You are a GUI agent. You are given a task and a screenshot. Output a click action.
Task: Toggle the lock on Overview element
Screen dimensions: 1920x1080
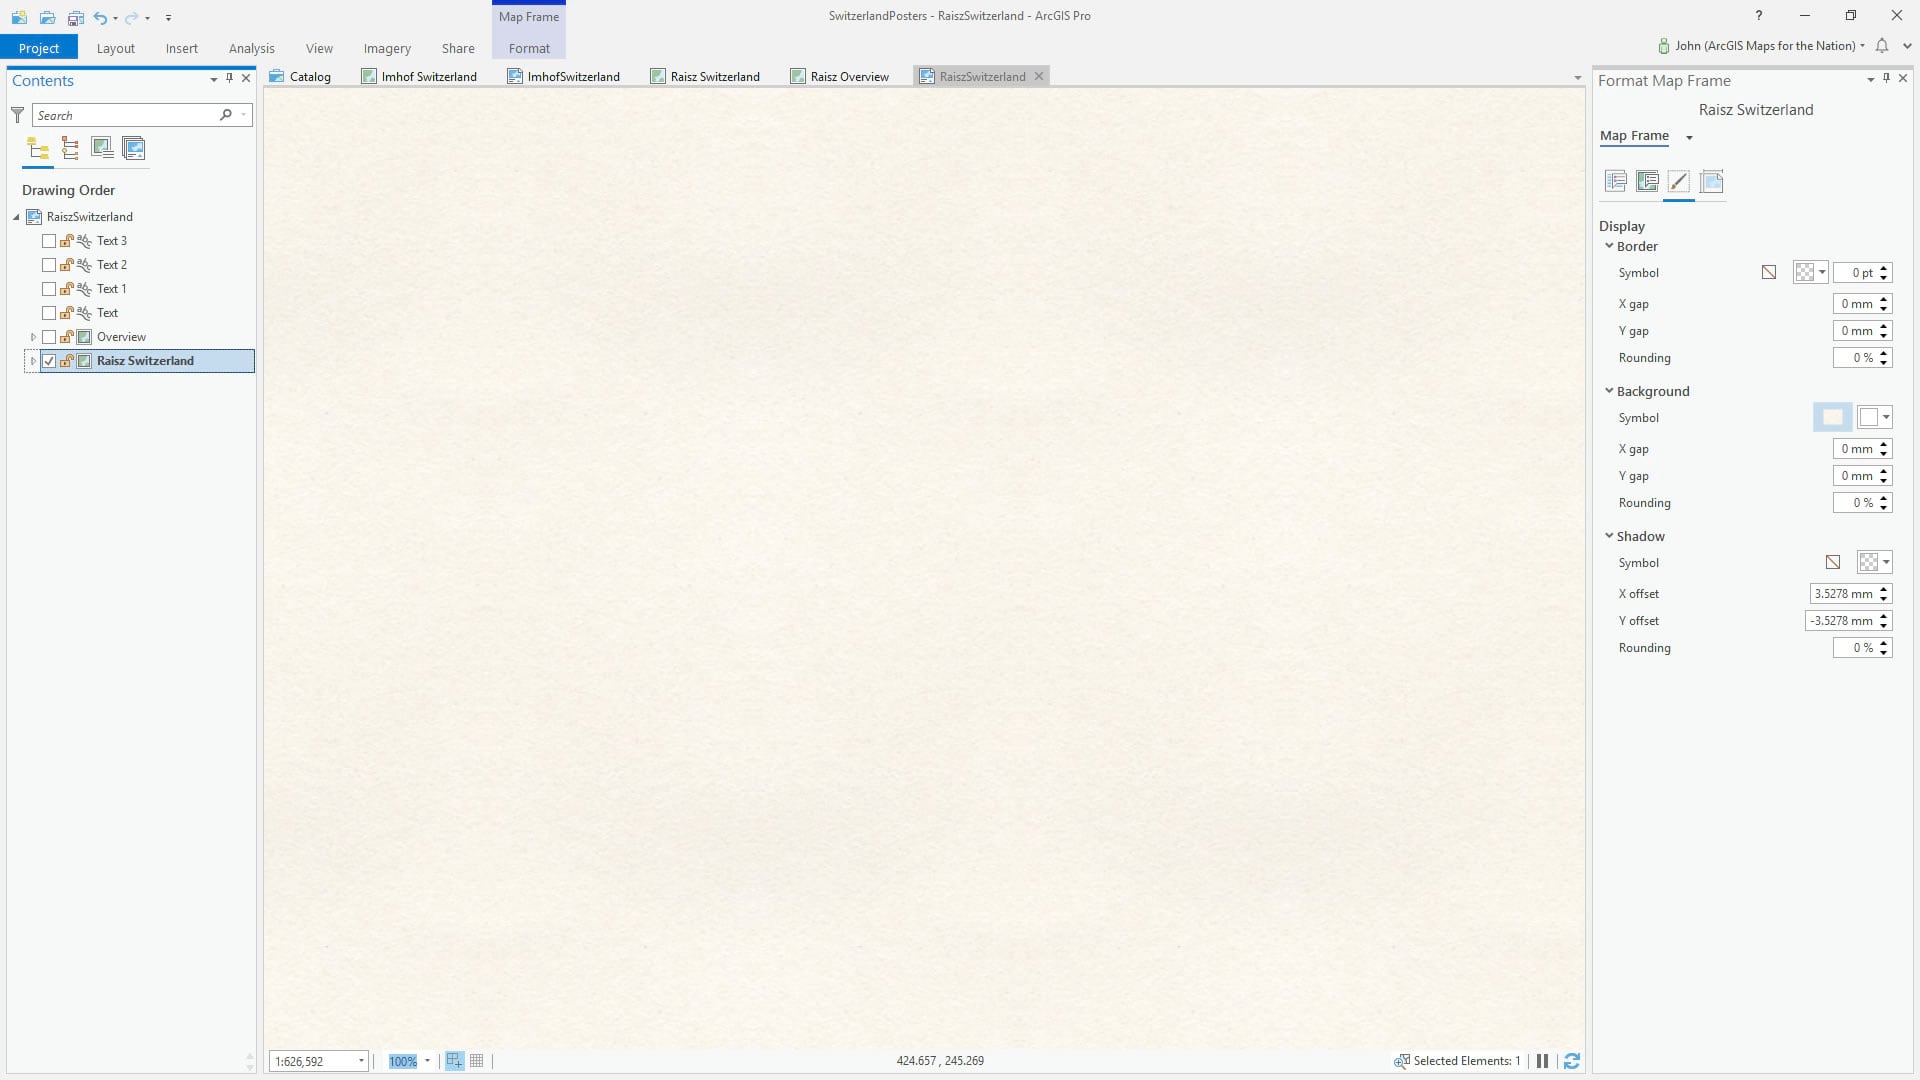point(66,337)
